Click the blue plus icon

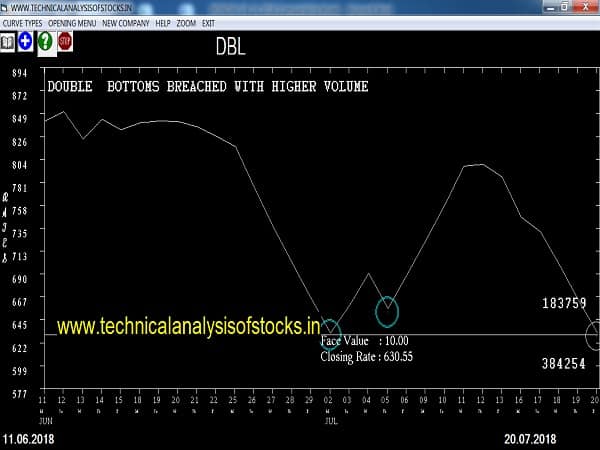click(26, 42)
